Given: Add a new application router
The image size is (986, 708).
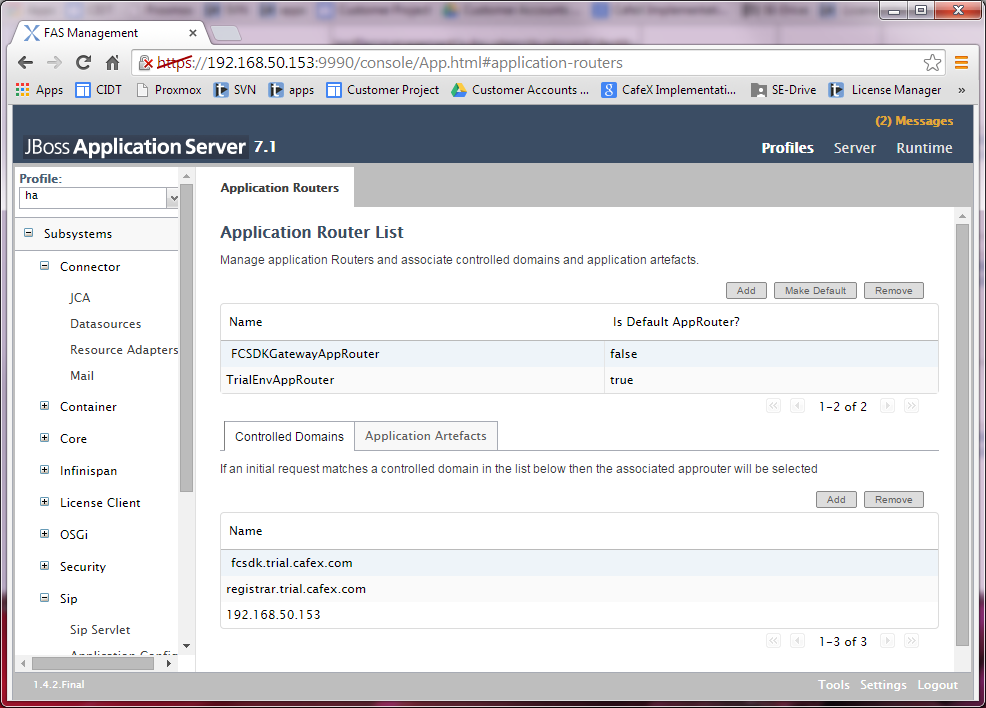Looking at the screenshot, I should coord(746,290).
